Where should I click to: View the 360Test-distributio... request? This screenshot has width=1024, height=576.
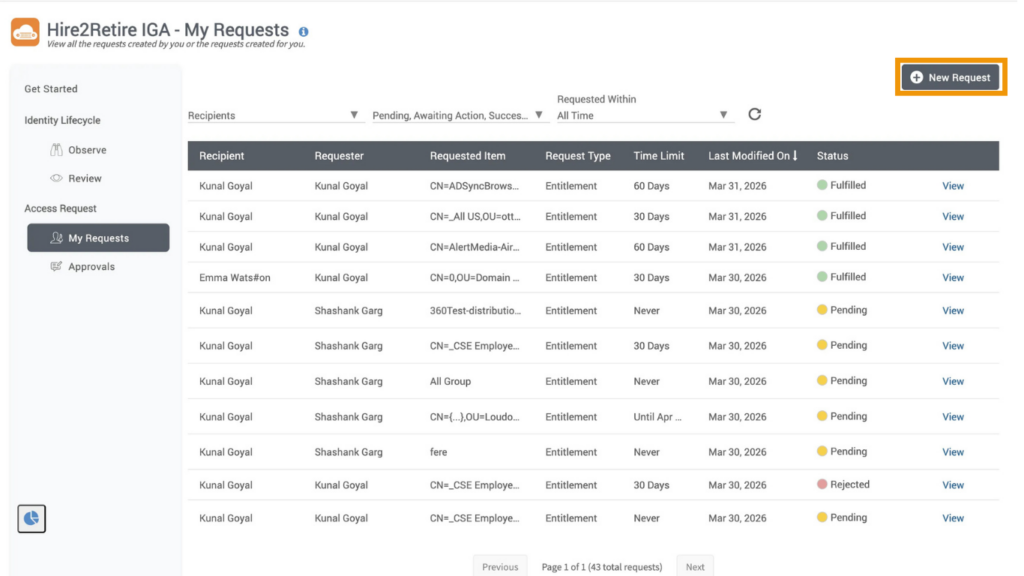[x=953, y=311]
